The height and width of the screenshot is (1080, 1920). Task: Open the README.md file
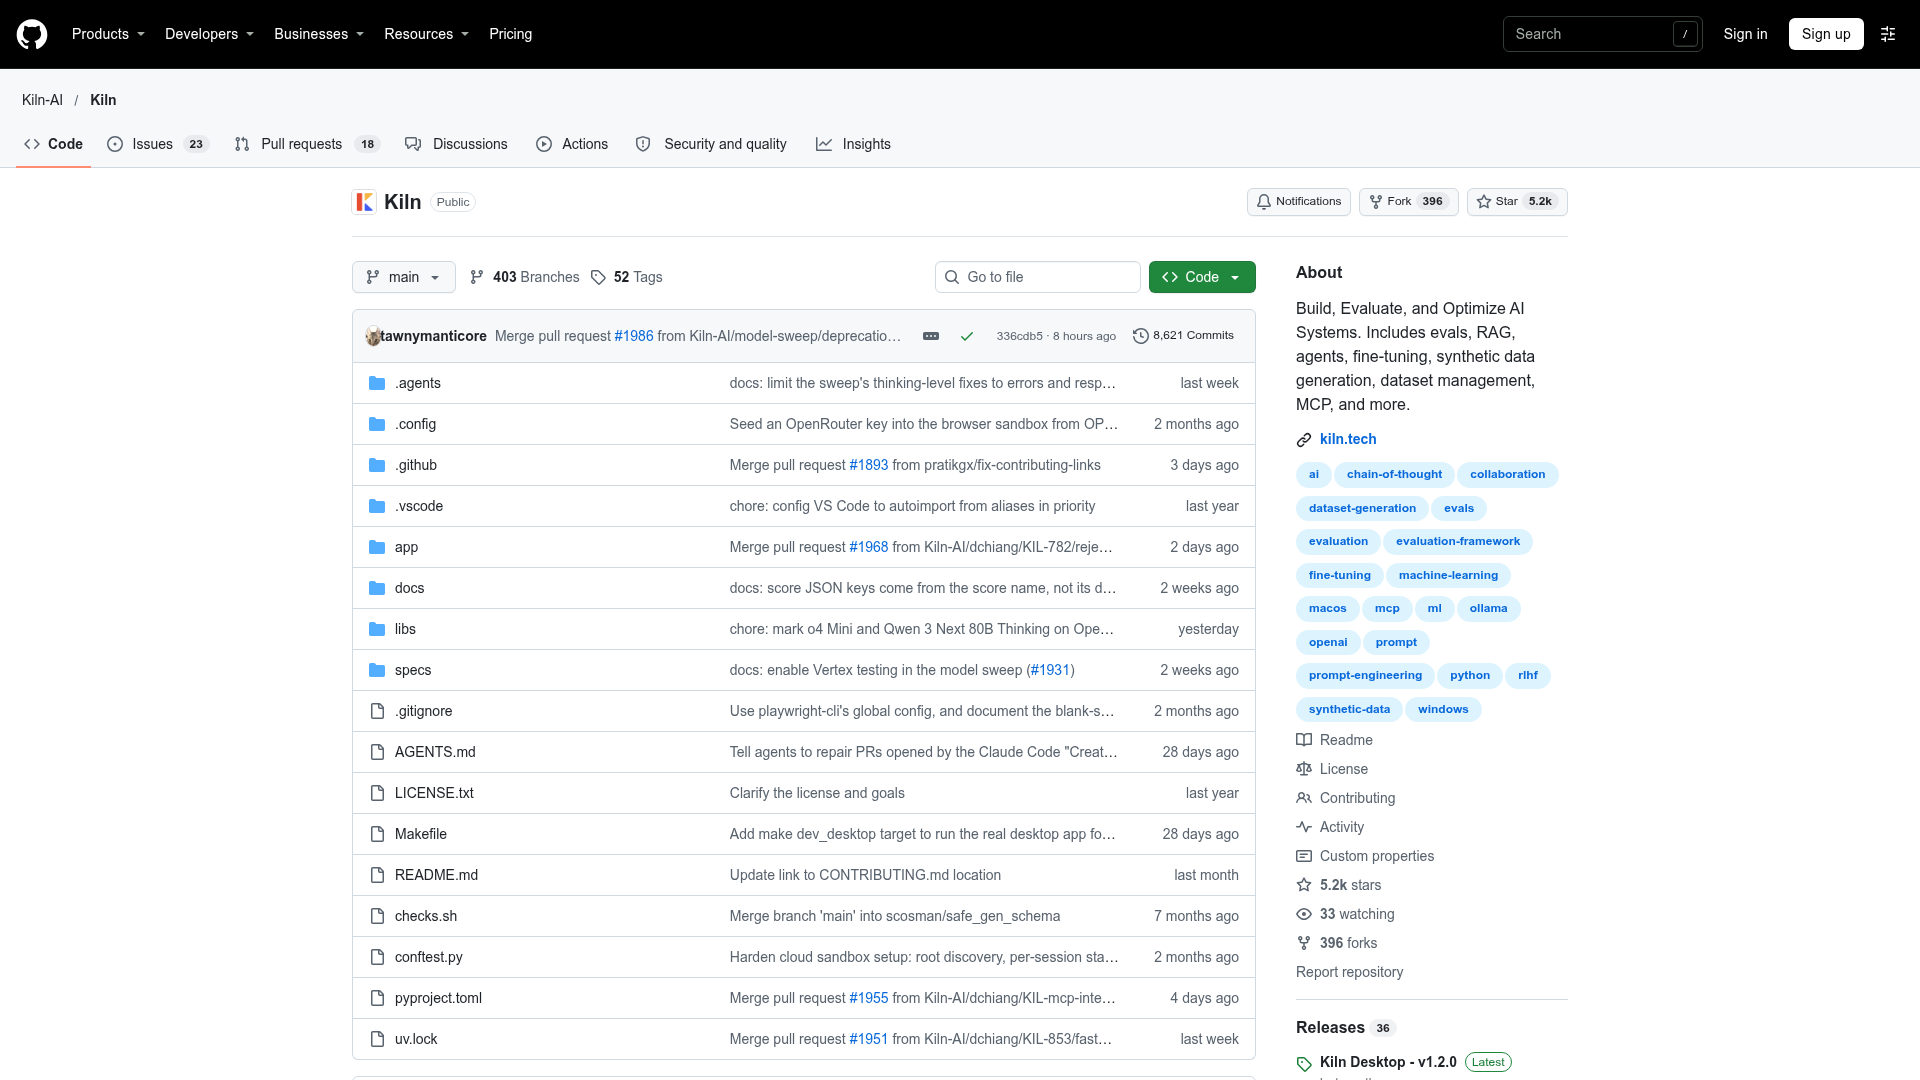[436, 875]
